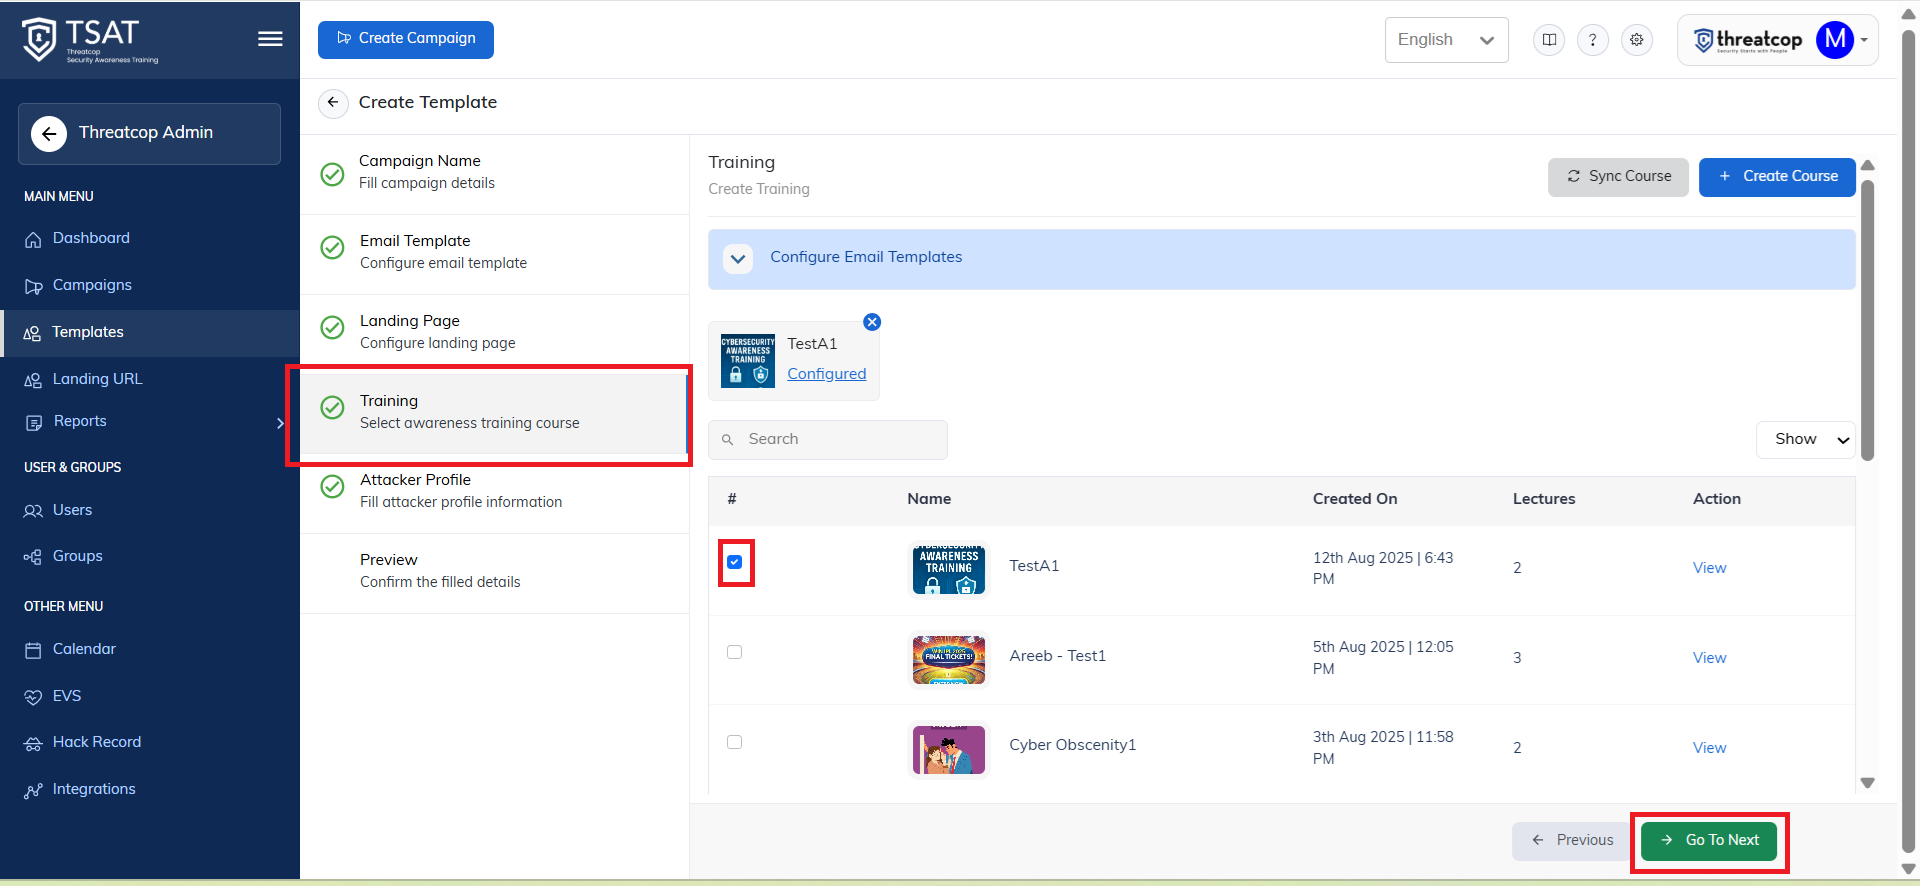This screenshot has height=886, width=1920.
Task: Click the M user avatar
Action: coord(1835,40)
